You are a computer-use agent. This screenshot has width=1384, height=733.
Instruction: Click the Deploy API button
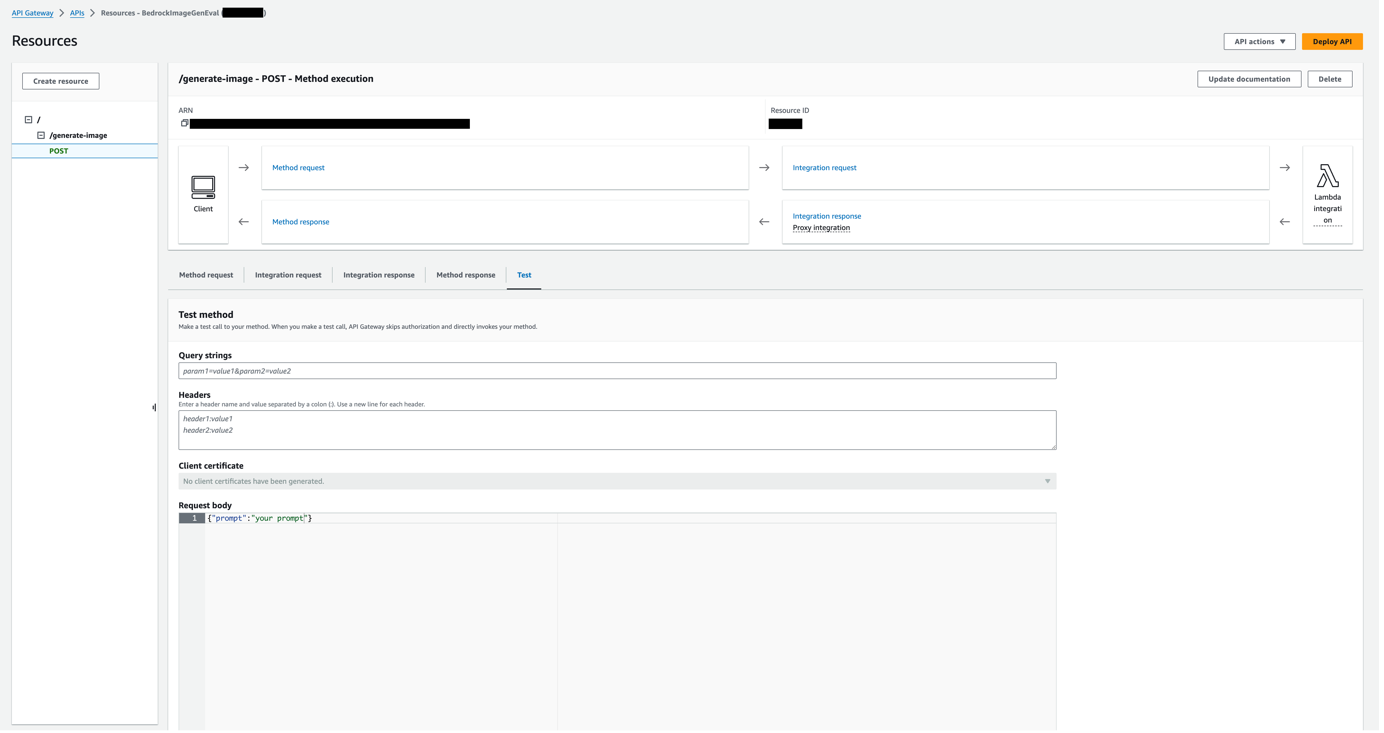1331,41
